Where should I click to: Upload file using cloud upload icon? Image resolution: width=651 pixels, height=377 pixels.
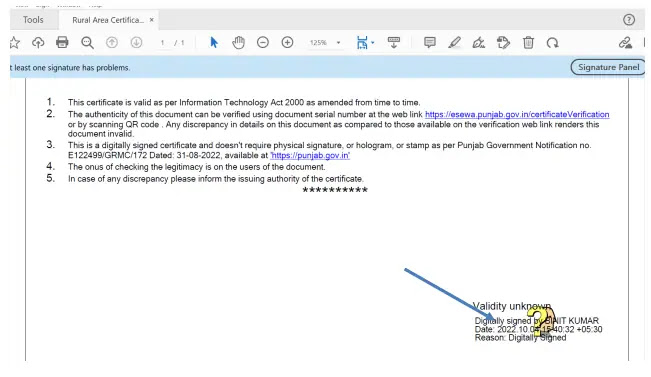pos(38,42)
